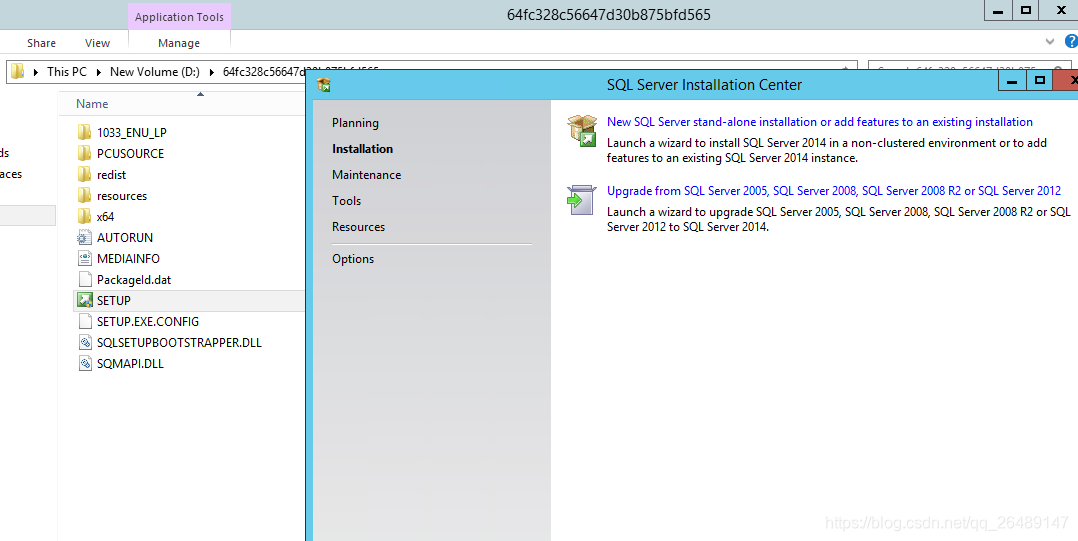Image resolution: width=1078 pixels, height=541 pixels.
Task: Open the Share ribbon tab
Action: (x=41, y=43)
